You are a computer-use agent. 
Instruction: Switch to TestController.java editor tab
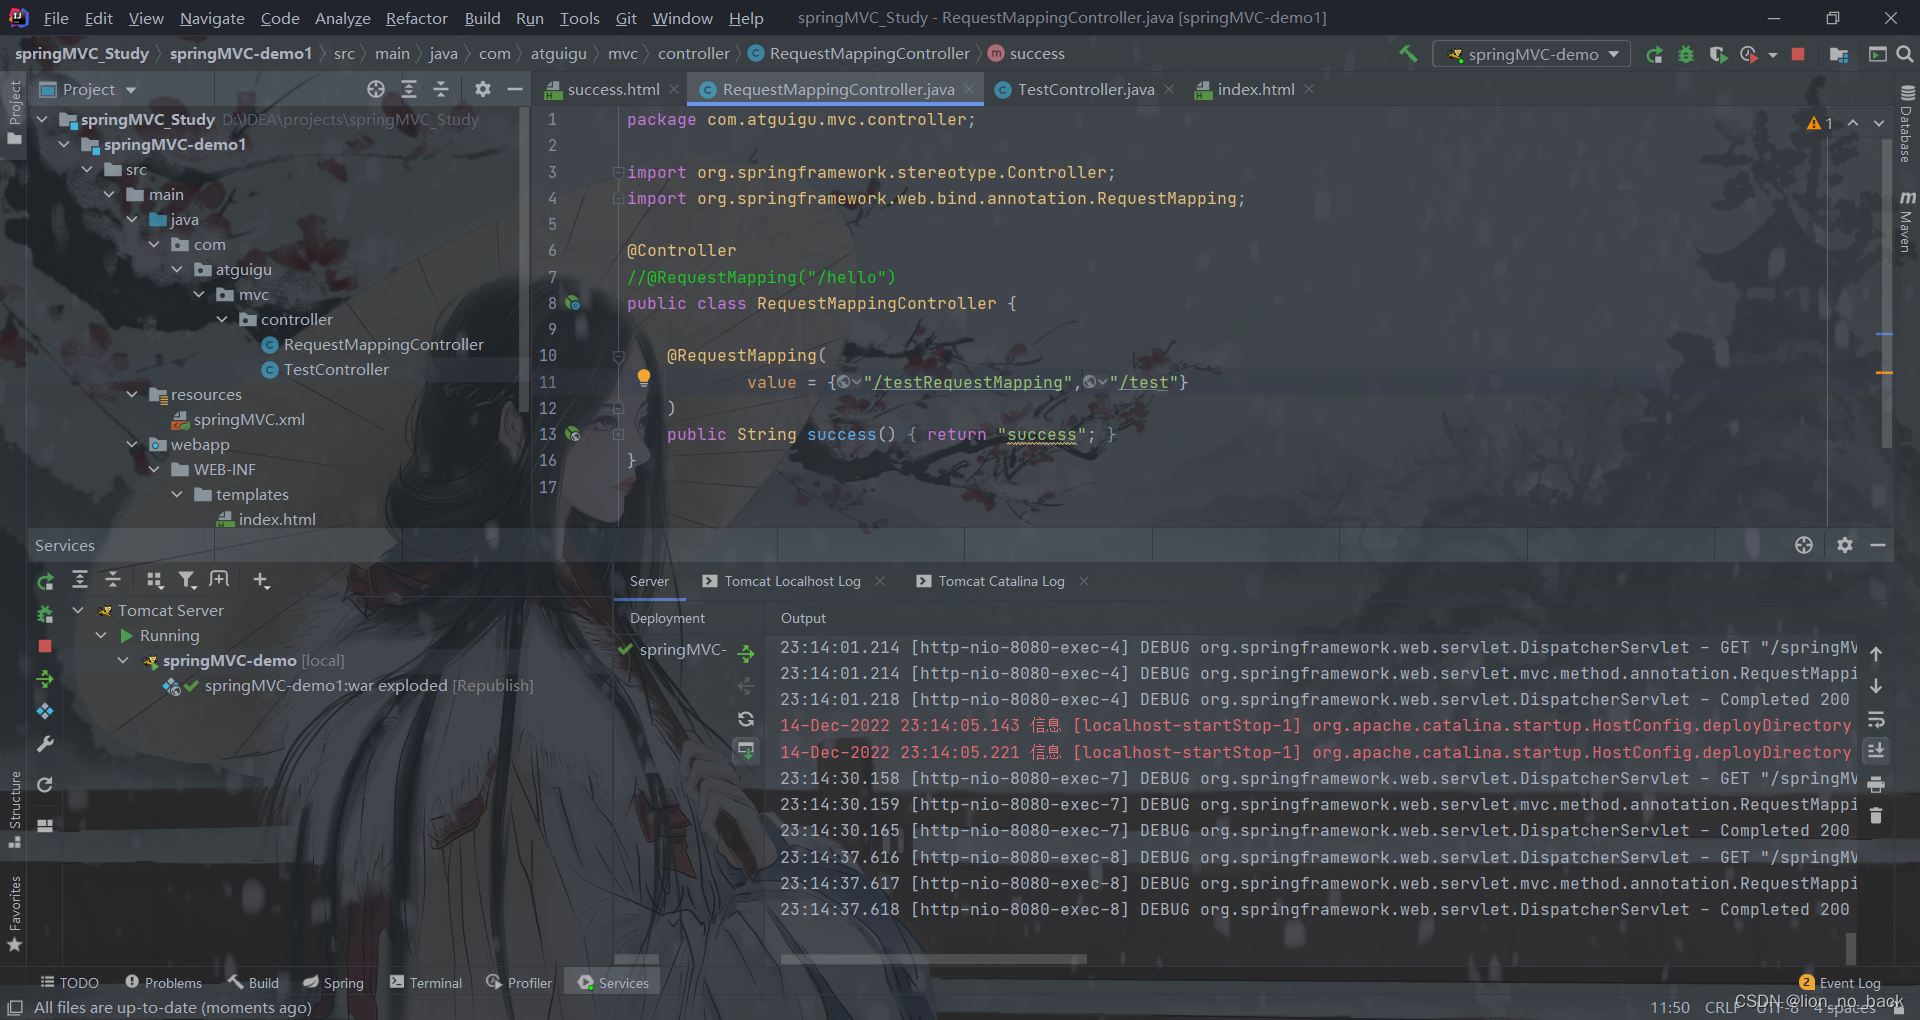1085,90
